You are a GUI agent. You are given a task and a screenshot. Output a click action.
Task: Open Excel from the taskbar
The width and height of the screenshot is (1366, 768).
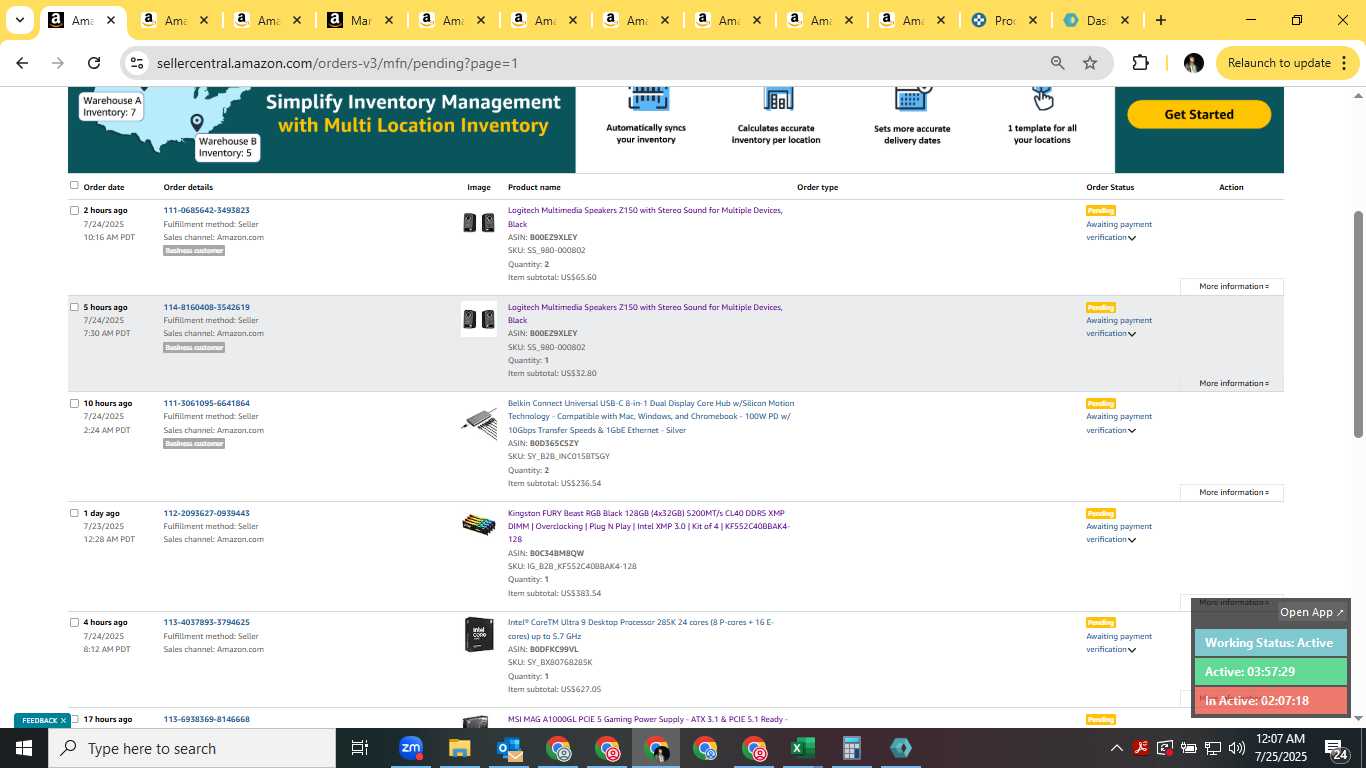[x=803, y=748]
